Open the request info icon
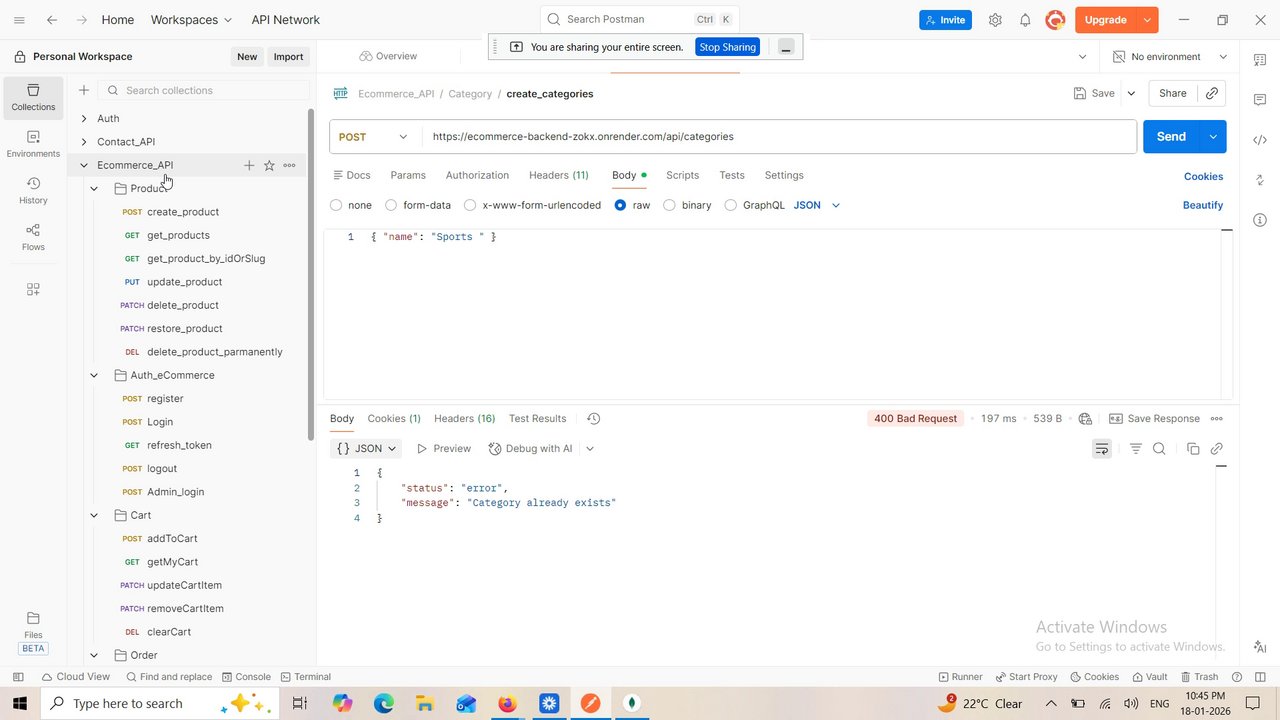Screen dimensions: 1280x720 pos(1259,220)
